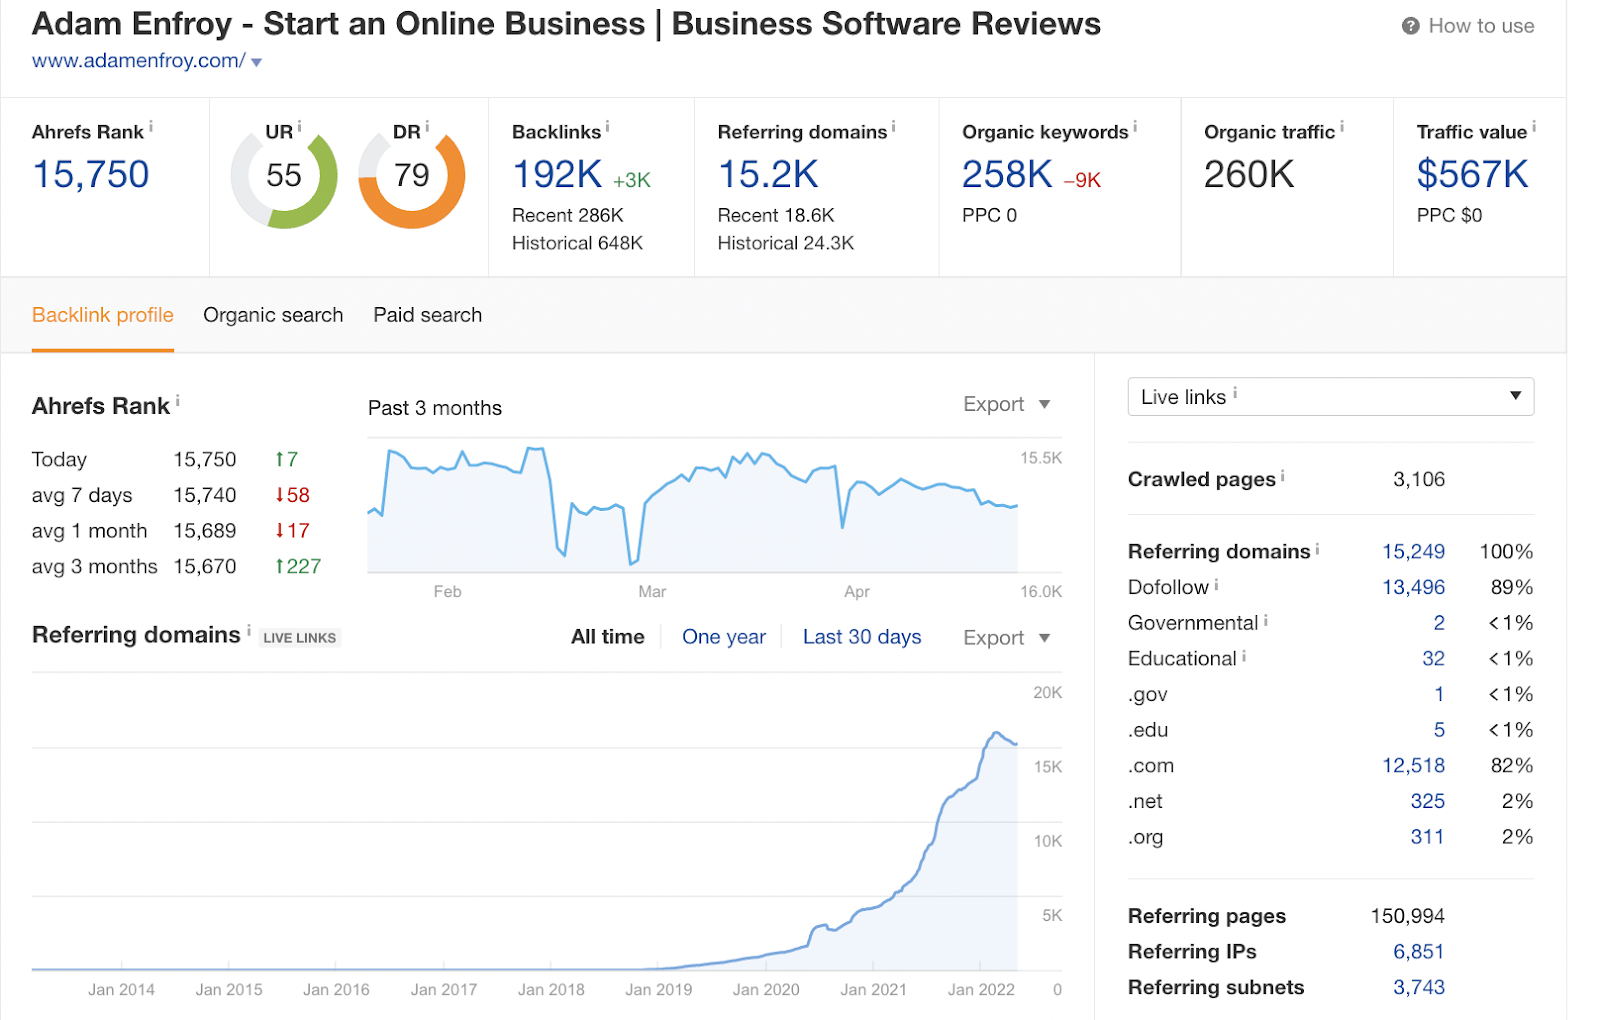The height and width of the screenshot is (1020, 1600).
Task: Click the Live links info icon
Action: [x=1235, y=393]
